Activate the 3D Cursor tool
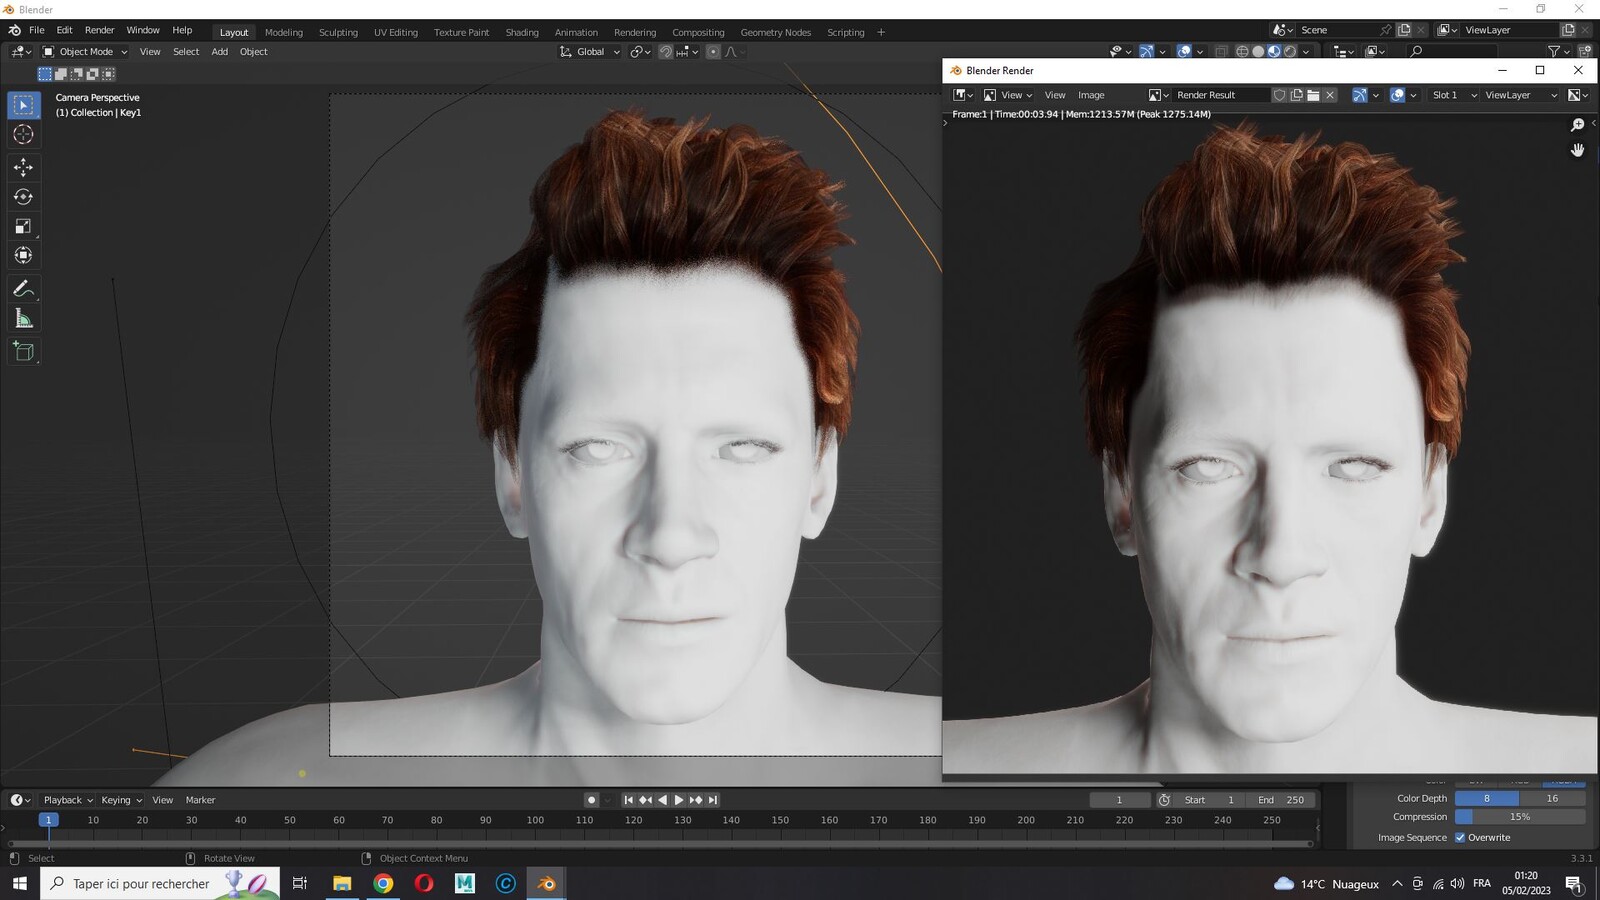This screenshot has width=1600, height=900. pyautogui.click(x=24, y=134)
